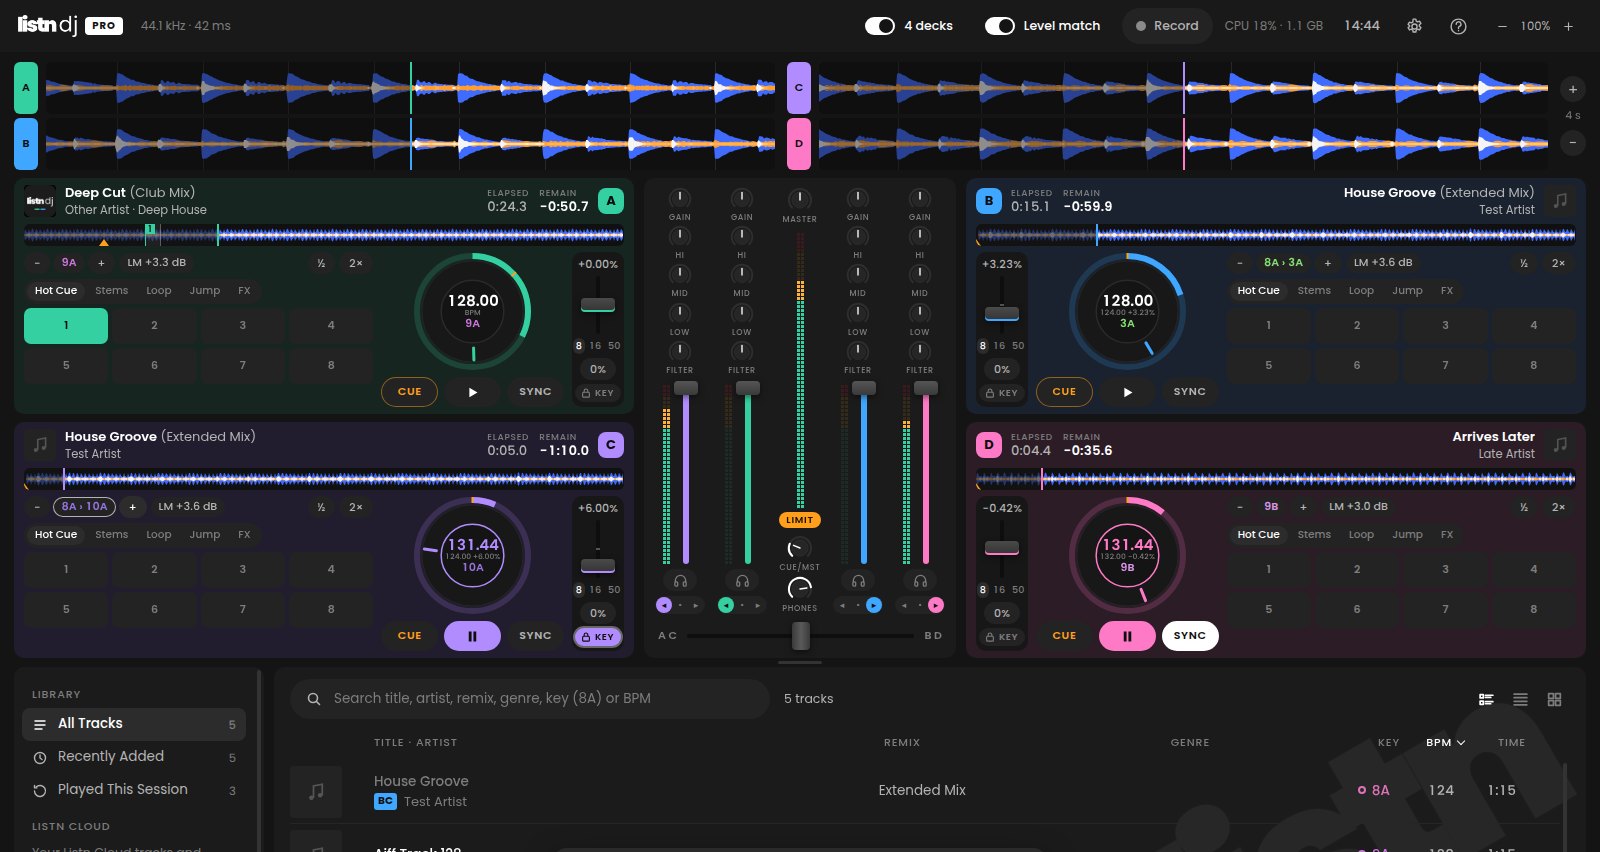Switch library to compact list view icon
1600x852 pixels.
[1520, 699]
